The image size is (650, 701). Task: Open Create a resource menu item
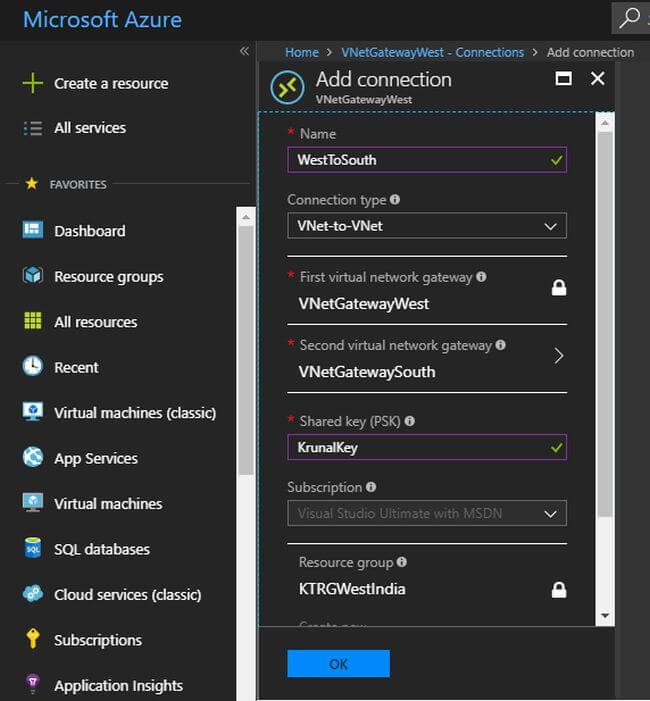click(111, 84)
